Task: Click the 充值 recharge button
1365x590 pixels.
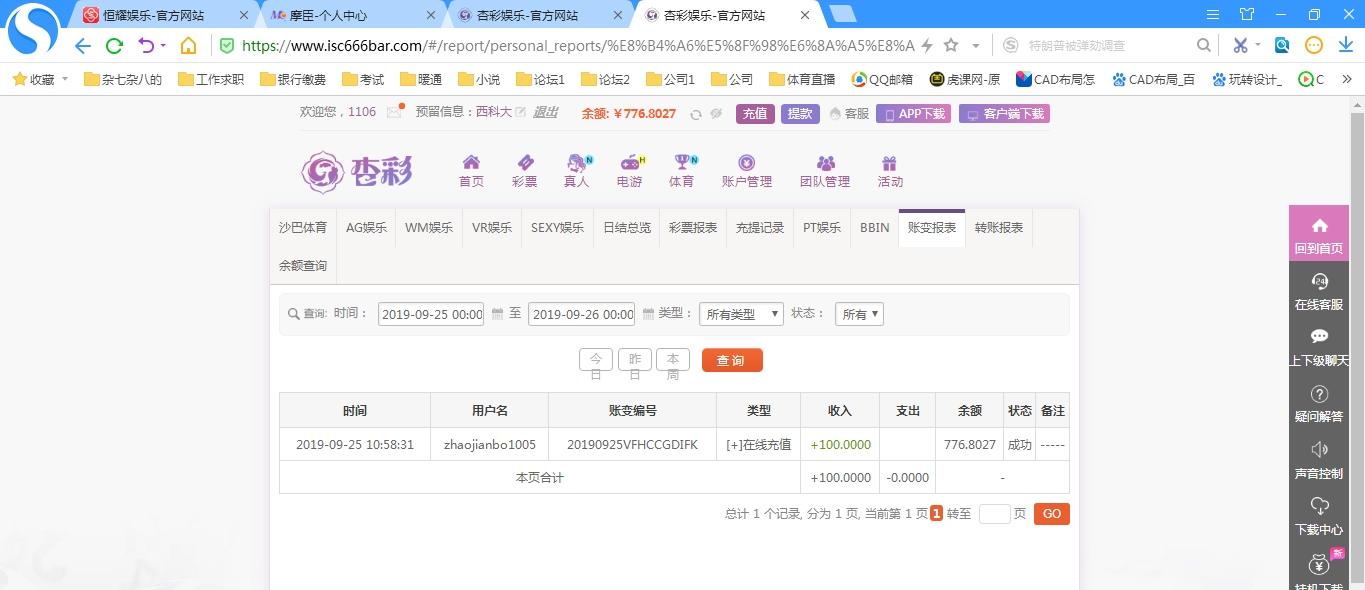Action: 755,114
